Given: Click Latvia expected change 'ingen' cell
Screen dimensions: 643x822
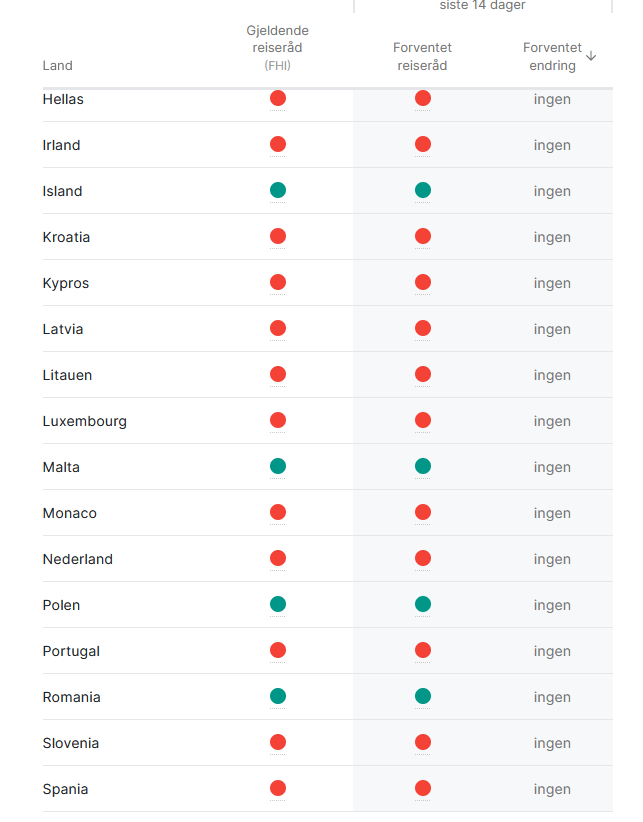Looking at the screenshot, I should coord(552,329).
